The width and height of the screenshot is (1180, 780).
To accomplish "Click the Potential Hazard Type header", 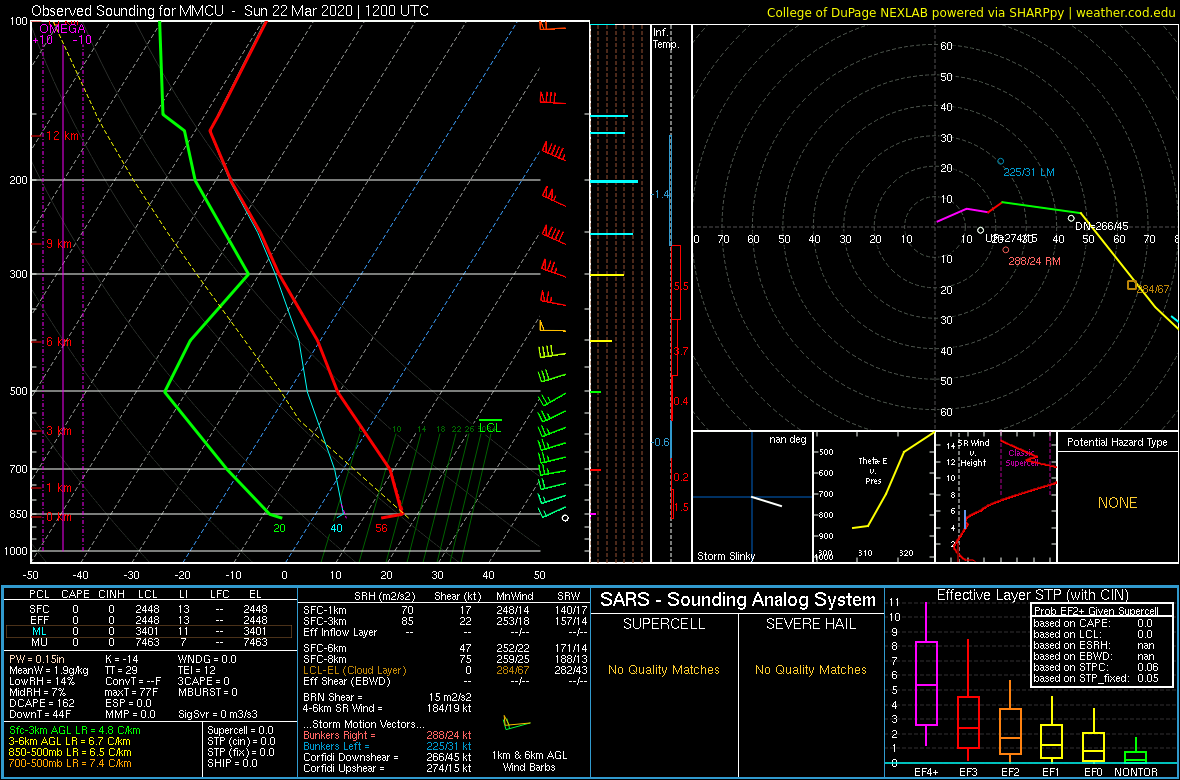I will point(1118,442).
